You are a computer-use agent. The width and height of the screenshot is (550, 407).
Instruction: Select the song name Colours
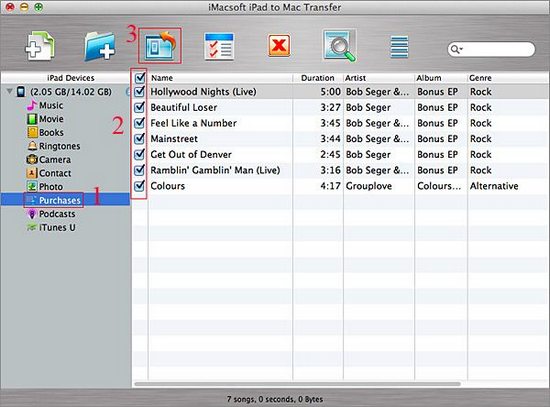(x=168, y=186)
